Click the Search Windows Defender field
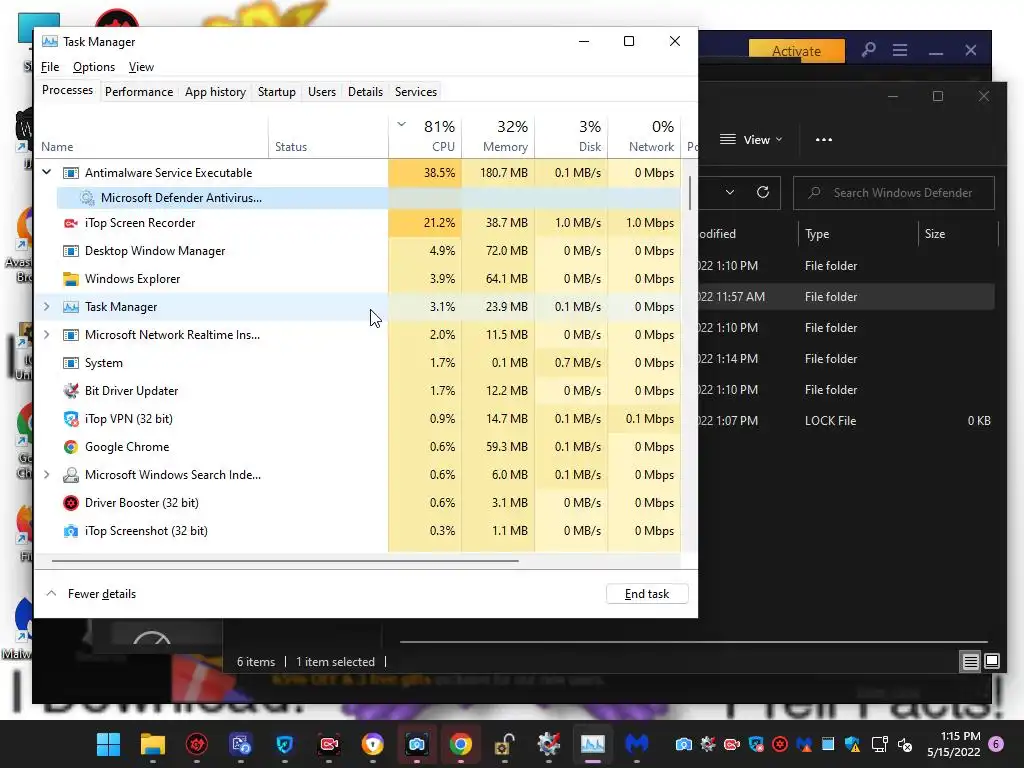Image resolution: width=1024 pixels, height=768 pixels. 893,193
